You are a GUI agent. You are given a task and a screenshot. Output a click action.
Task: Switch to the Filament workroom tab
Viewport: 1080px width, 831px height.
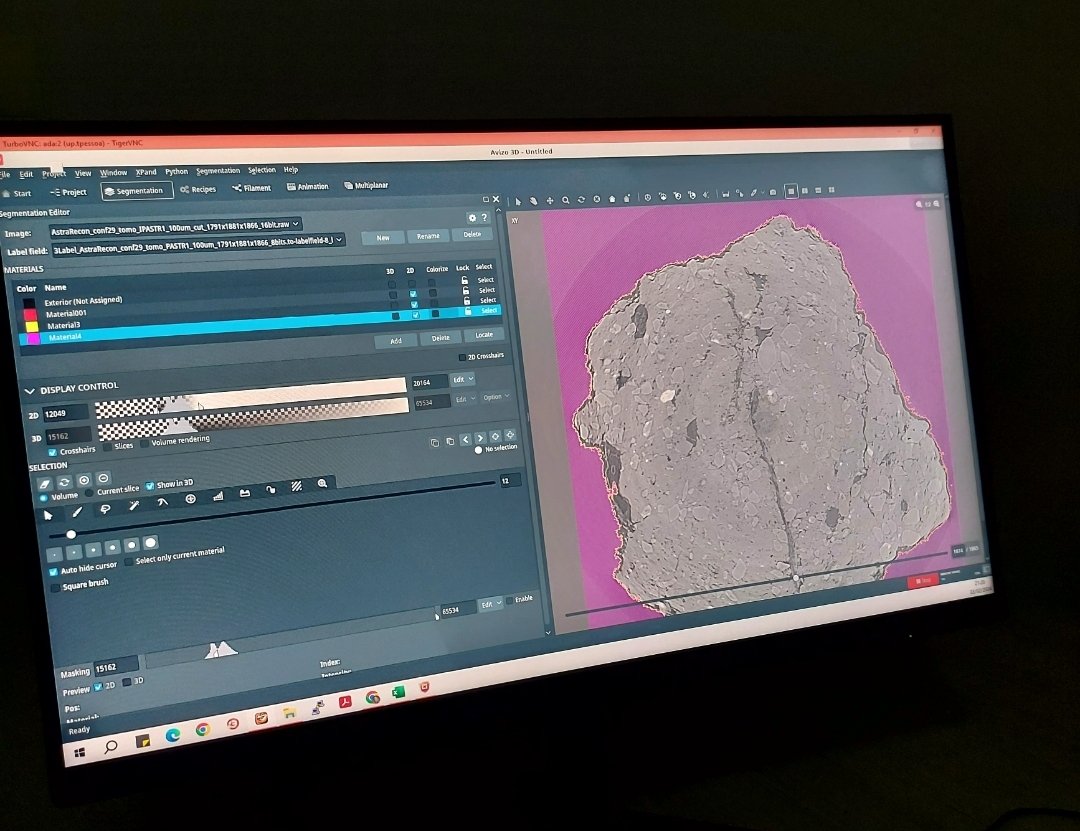click(x=252, y=187)
